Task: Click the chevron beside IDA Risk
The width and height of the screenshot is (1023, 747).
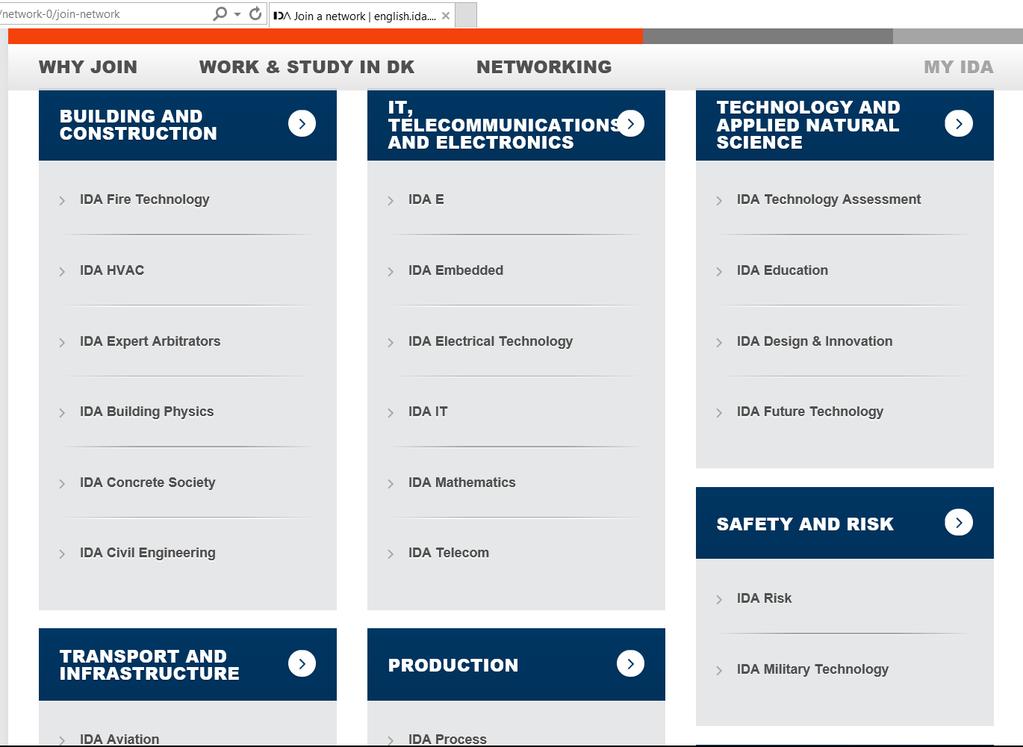Action: 719,600
